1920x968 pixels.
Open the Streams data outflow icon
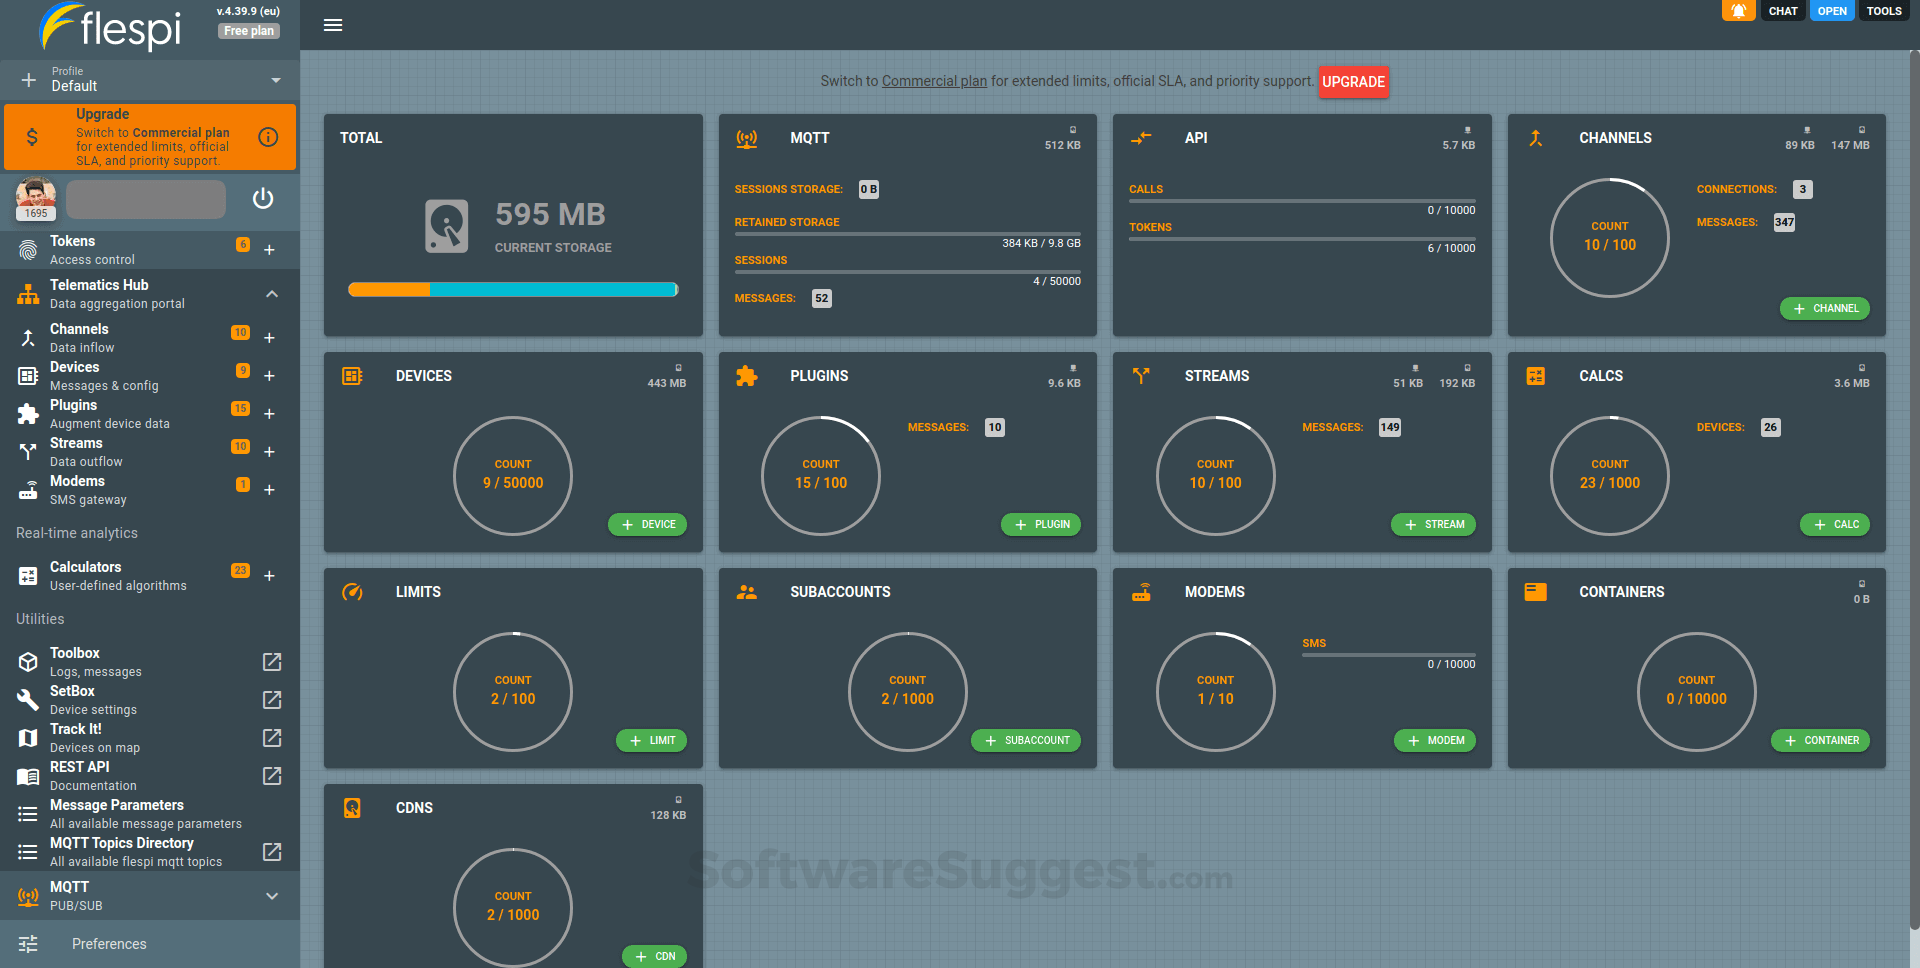[x=27, y=451]
